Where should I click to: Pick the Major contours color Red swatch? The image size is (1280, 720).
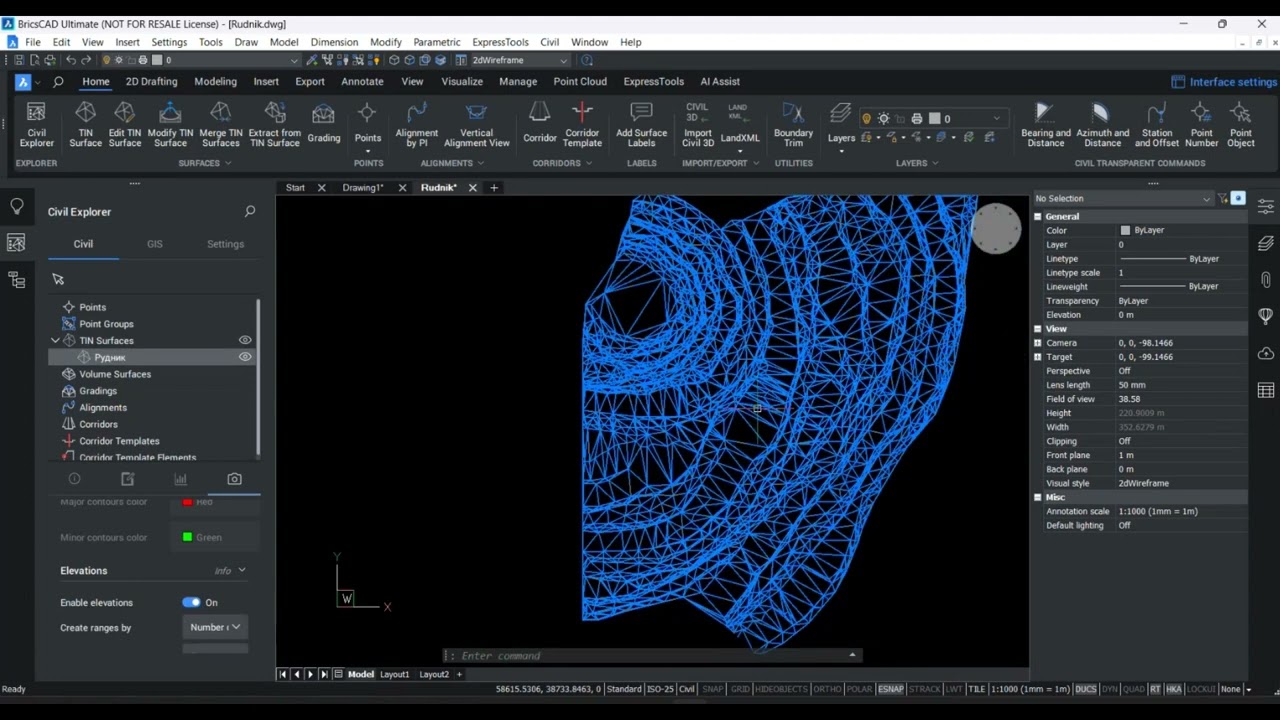pyautogui.click(x=187, y=502)
